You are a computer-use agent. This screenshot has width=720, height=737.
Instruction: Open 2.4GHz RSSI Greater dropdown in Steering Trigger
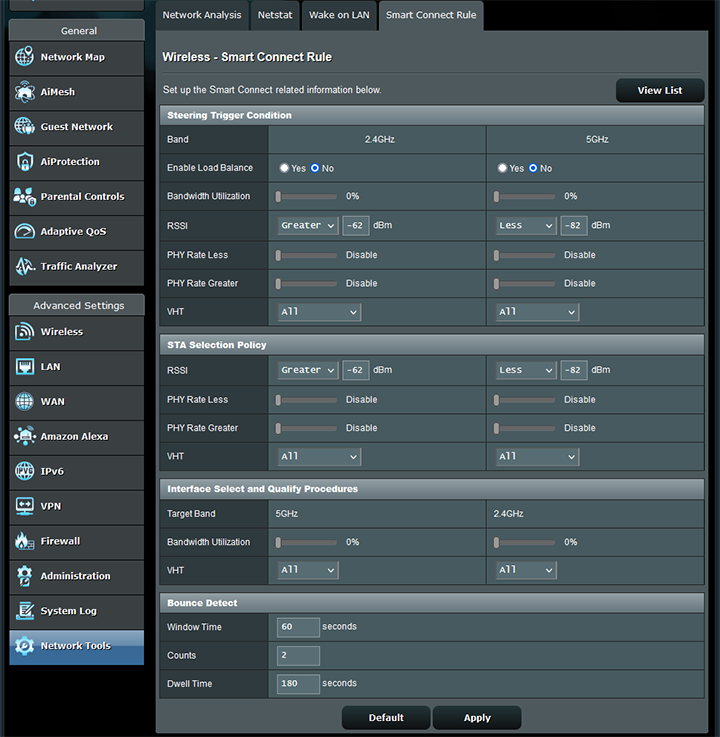[308, 226]
